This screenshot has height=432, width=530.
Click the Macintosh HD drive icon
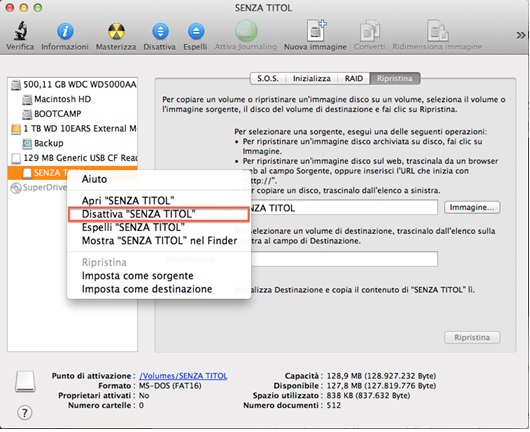(x=27, y=99)
